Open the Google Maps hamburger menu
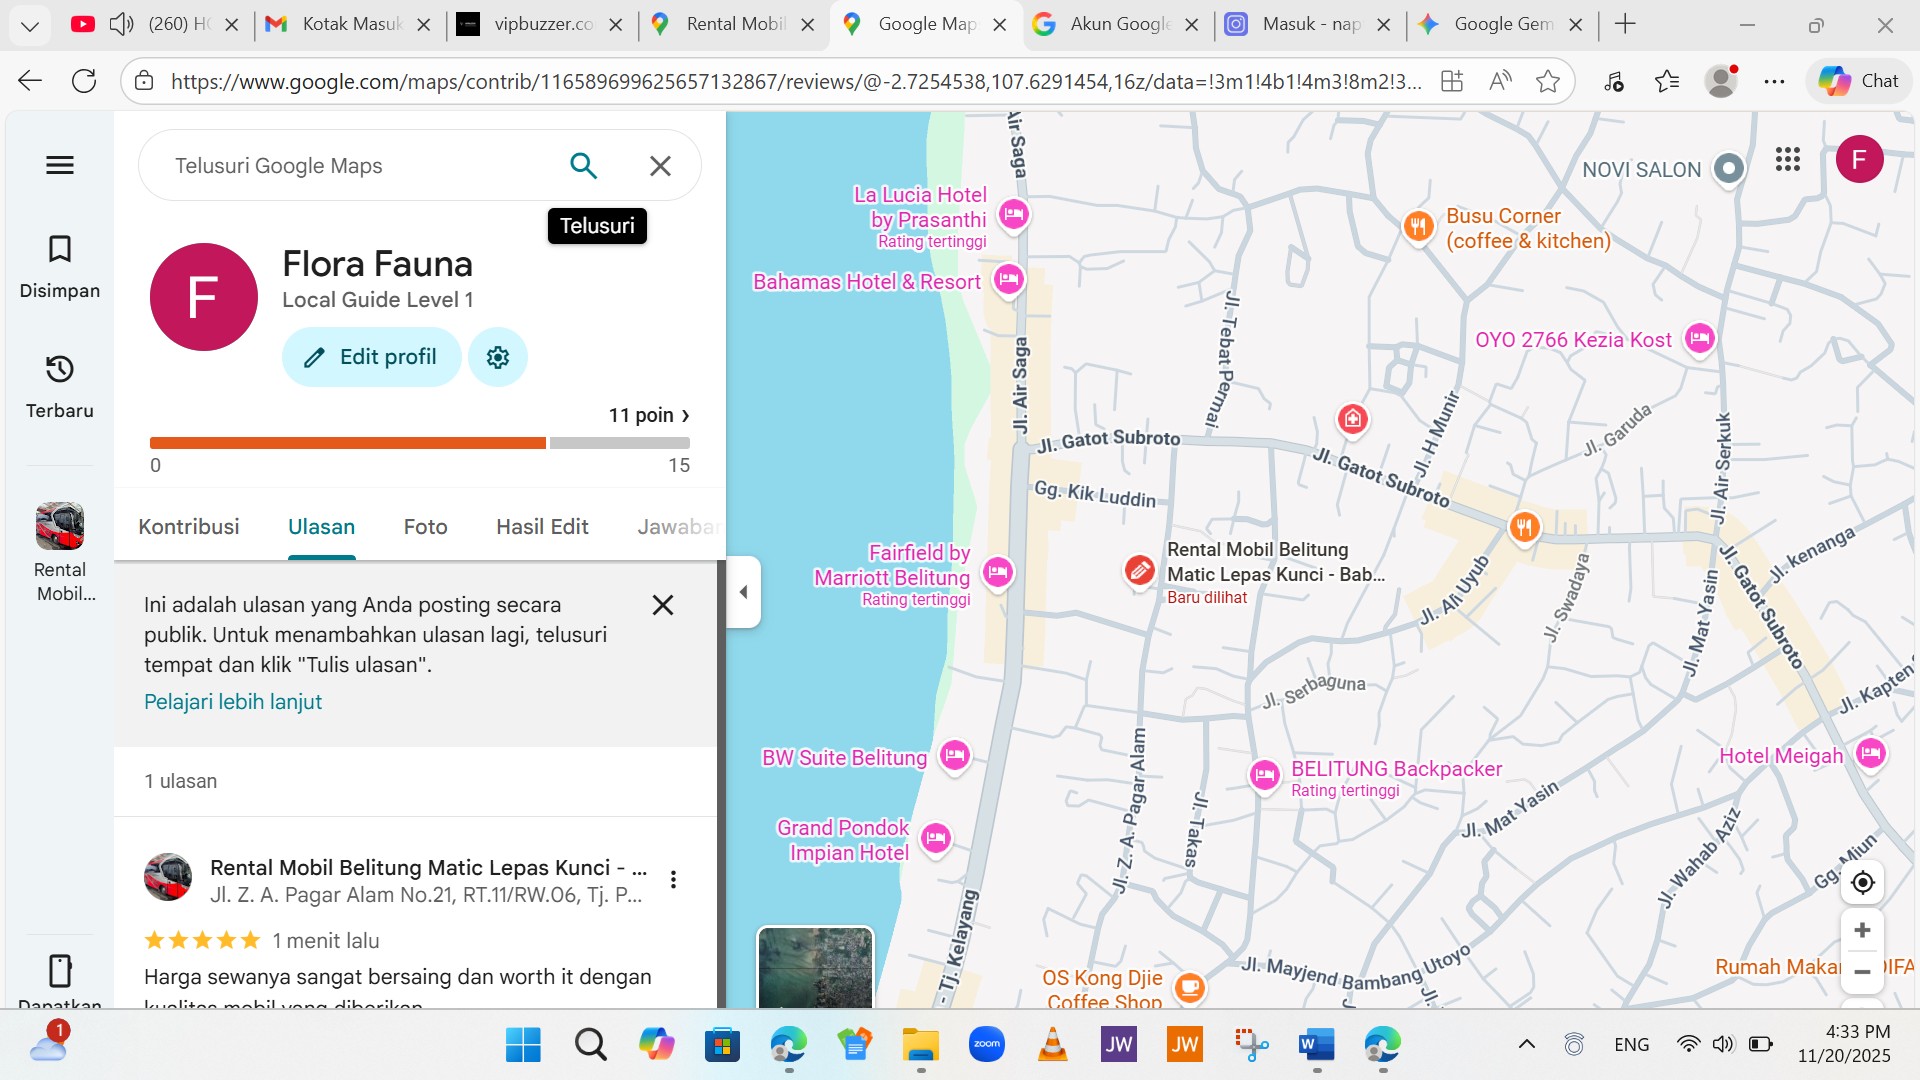The height and width of the screenshot is (1080, 1920). tap(60, 165)
